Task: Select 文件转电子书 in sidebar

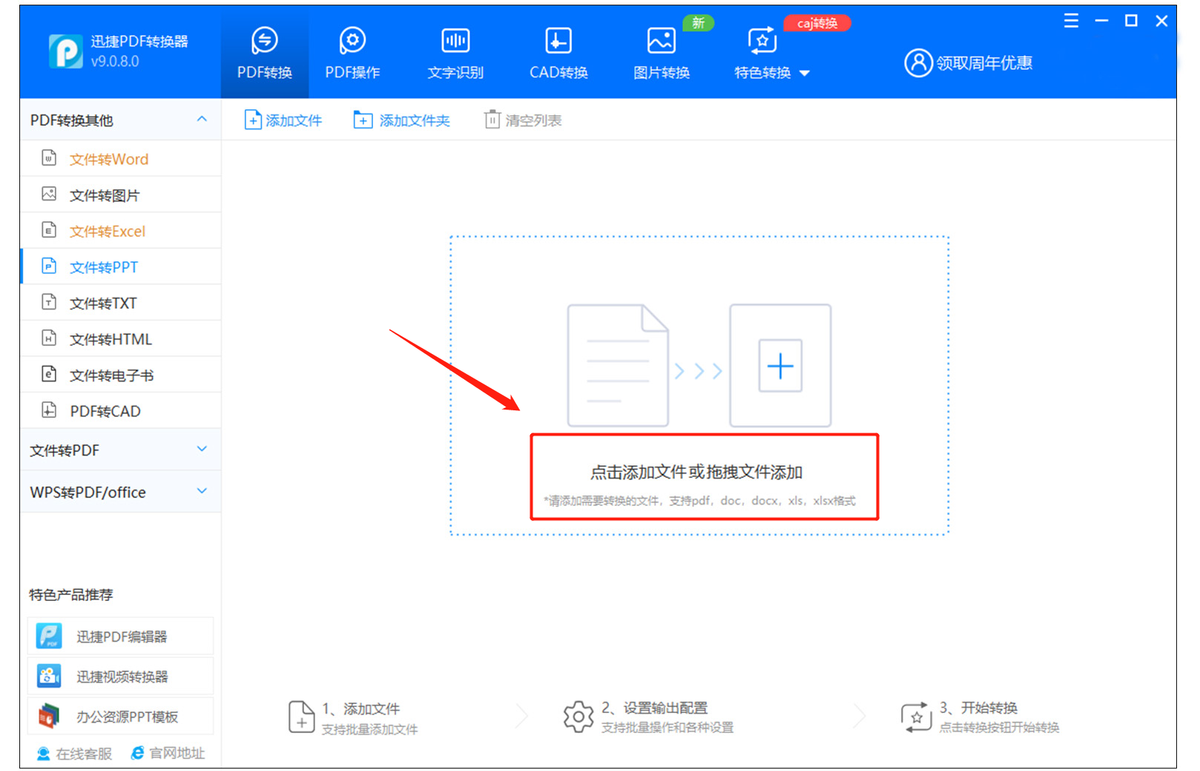Action: click(120, 375)
